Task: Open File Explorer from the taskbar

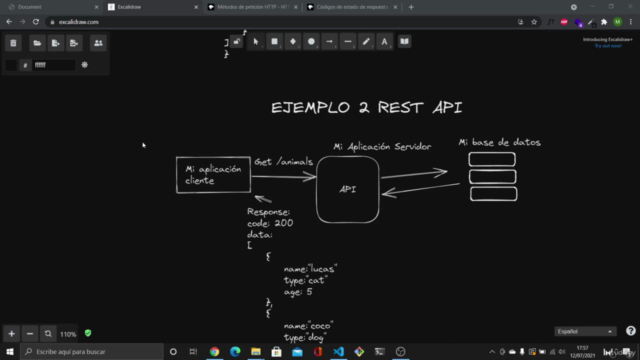Action: coord(256,351)
